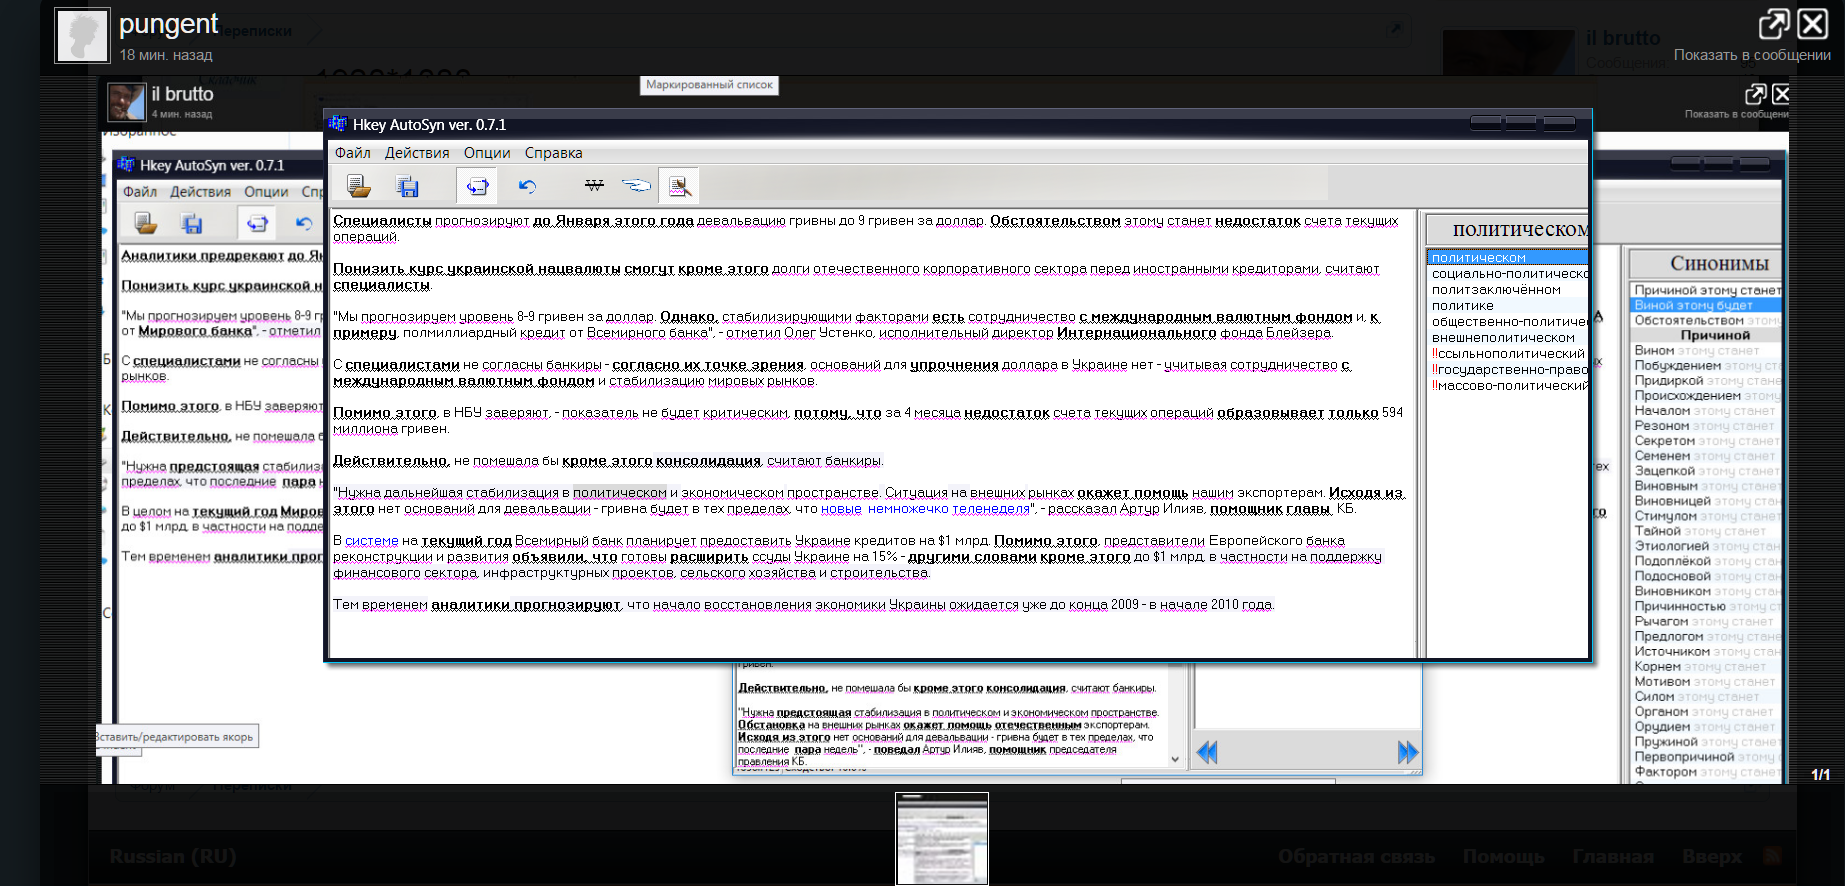Click the synonymize arrows icon in front toolbar
Screen dimensions: 1845x886
(477, 186)
